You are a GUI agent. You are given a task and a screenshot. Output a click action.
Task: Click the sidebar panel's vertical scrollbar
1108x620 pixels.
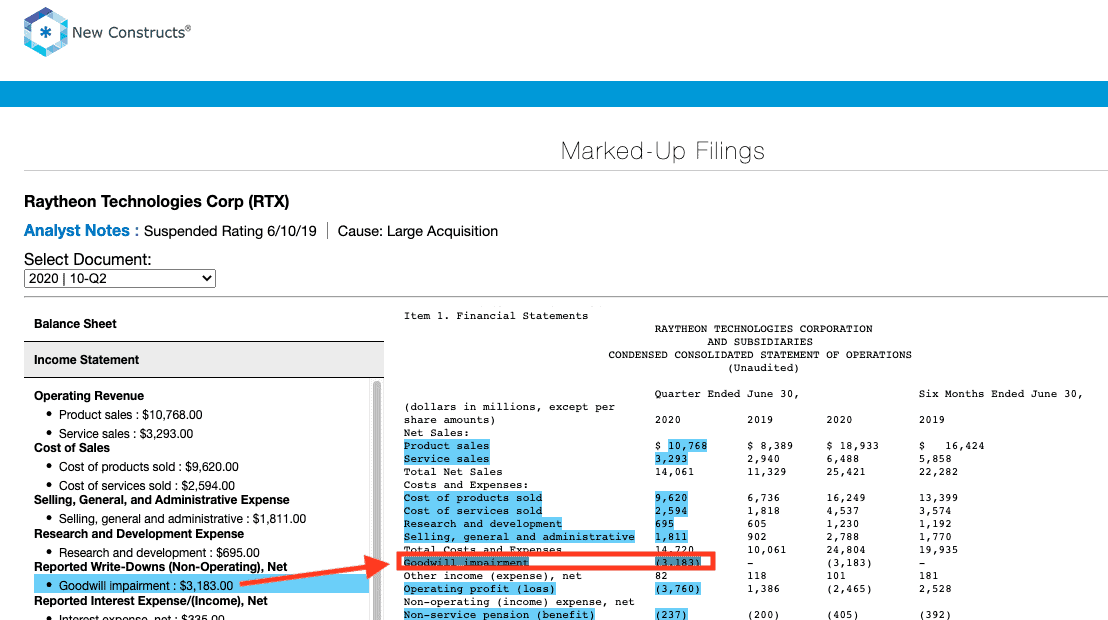point(377,499)
